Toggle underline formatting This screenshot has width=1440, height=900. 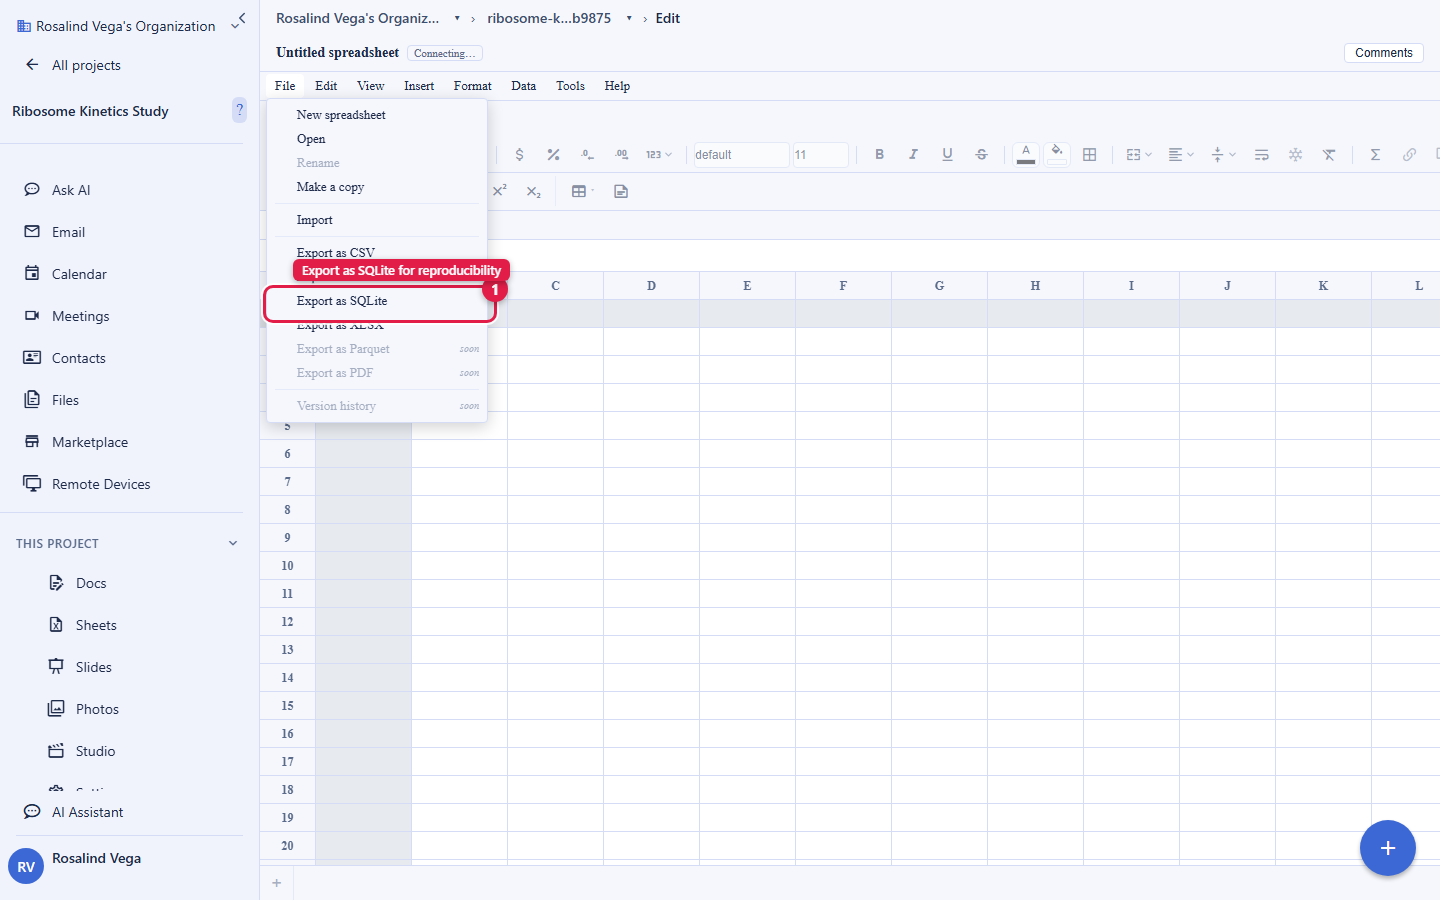(947, 155)
